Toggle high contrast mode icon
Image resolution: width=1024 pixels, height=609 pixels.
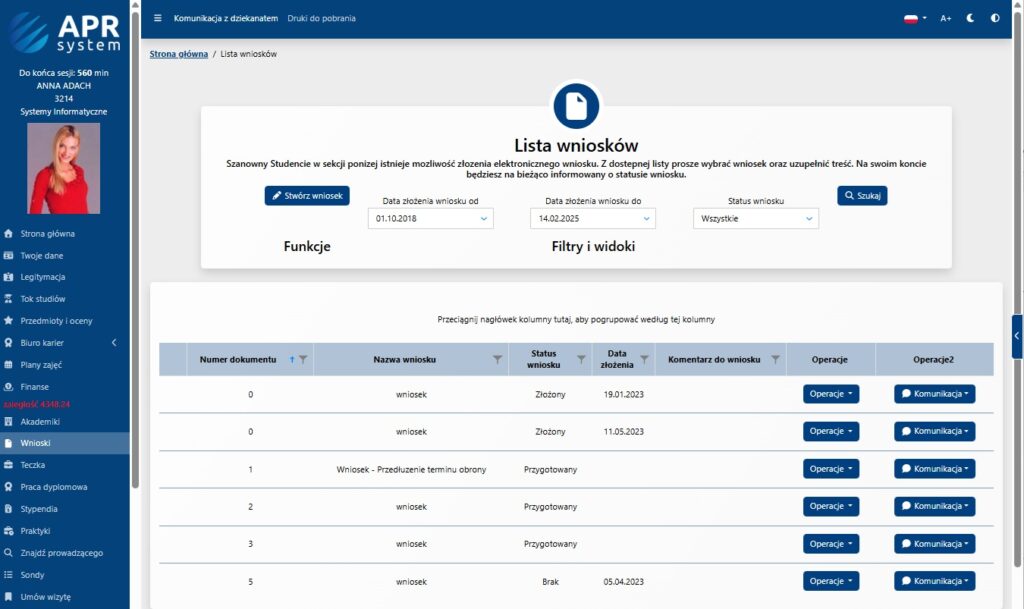995,18
